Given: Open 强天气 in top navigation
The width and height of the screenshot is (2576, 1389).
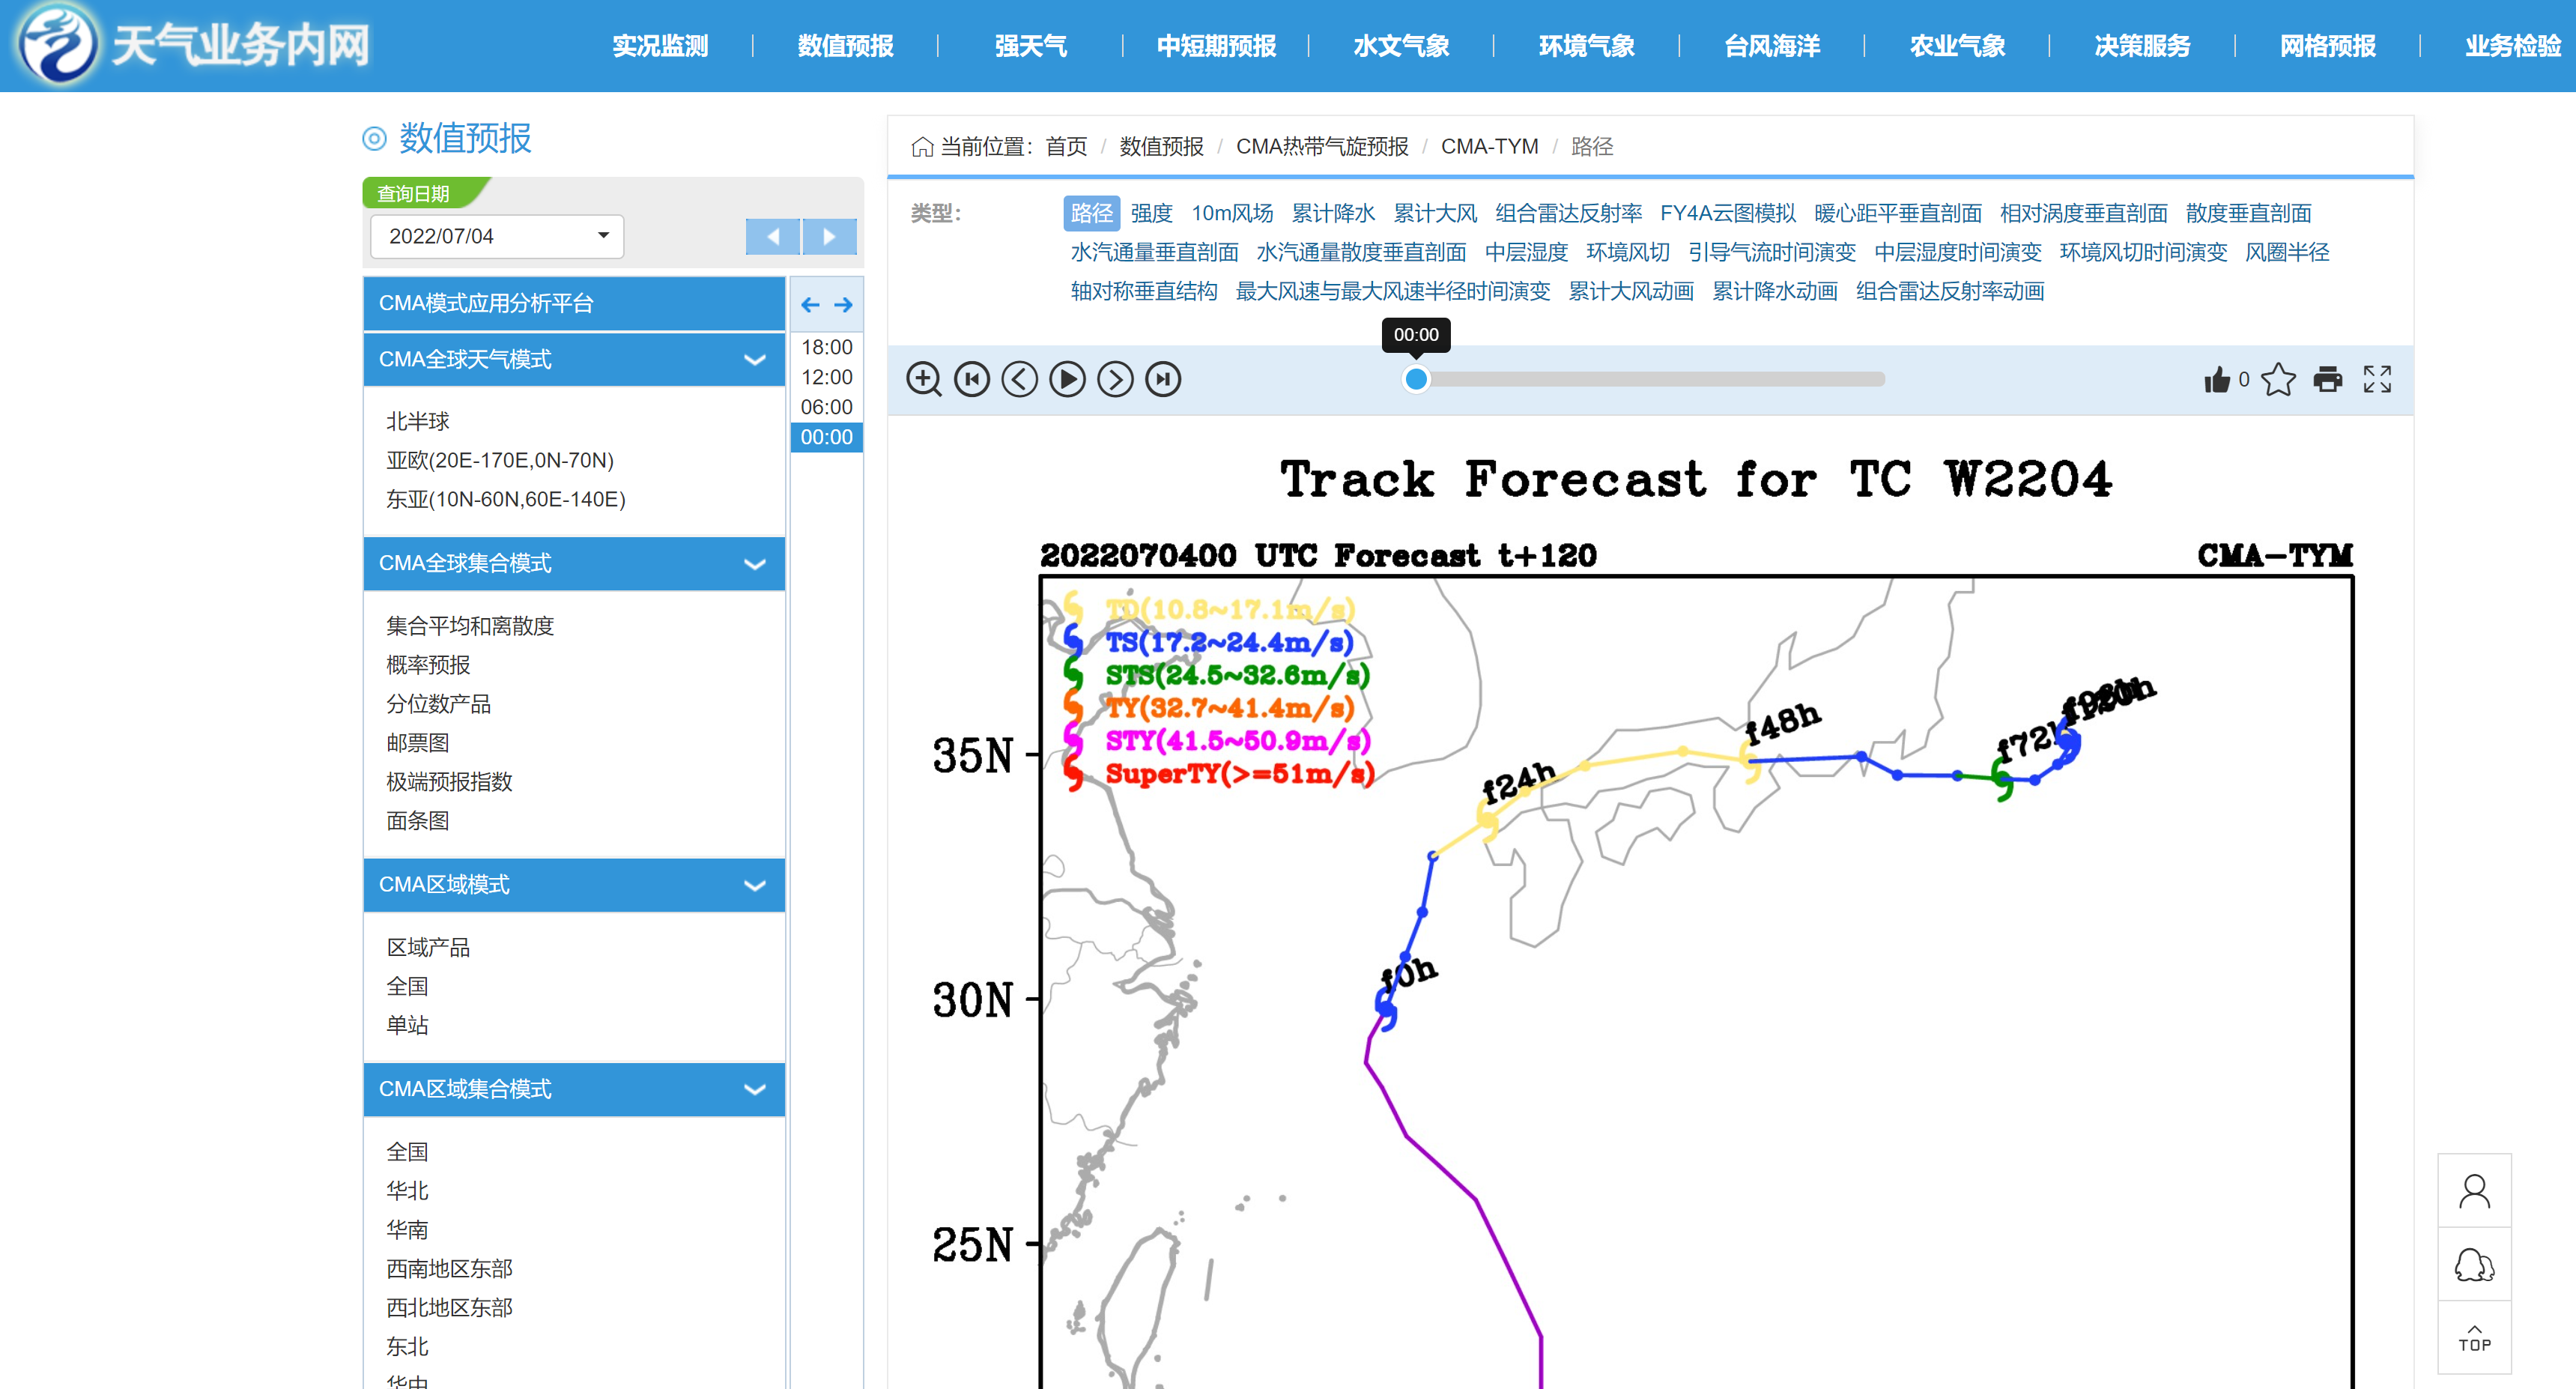Looking at the screenshot, I should coord(1030,46).
